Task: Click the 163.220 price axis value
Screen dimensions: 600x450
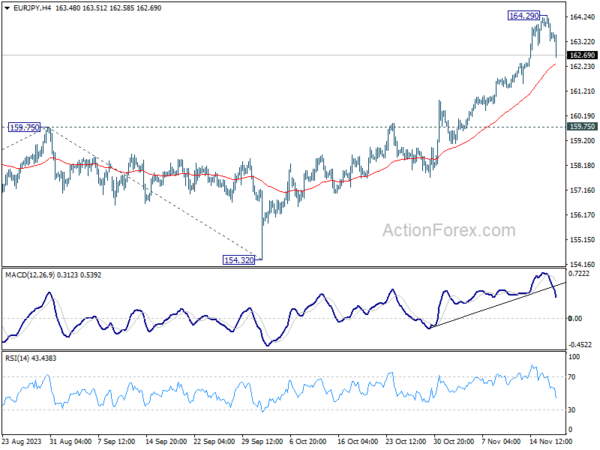Action: (x=582, y=42)
